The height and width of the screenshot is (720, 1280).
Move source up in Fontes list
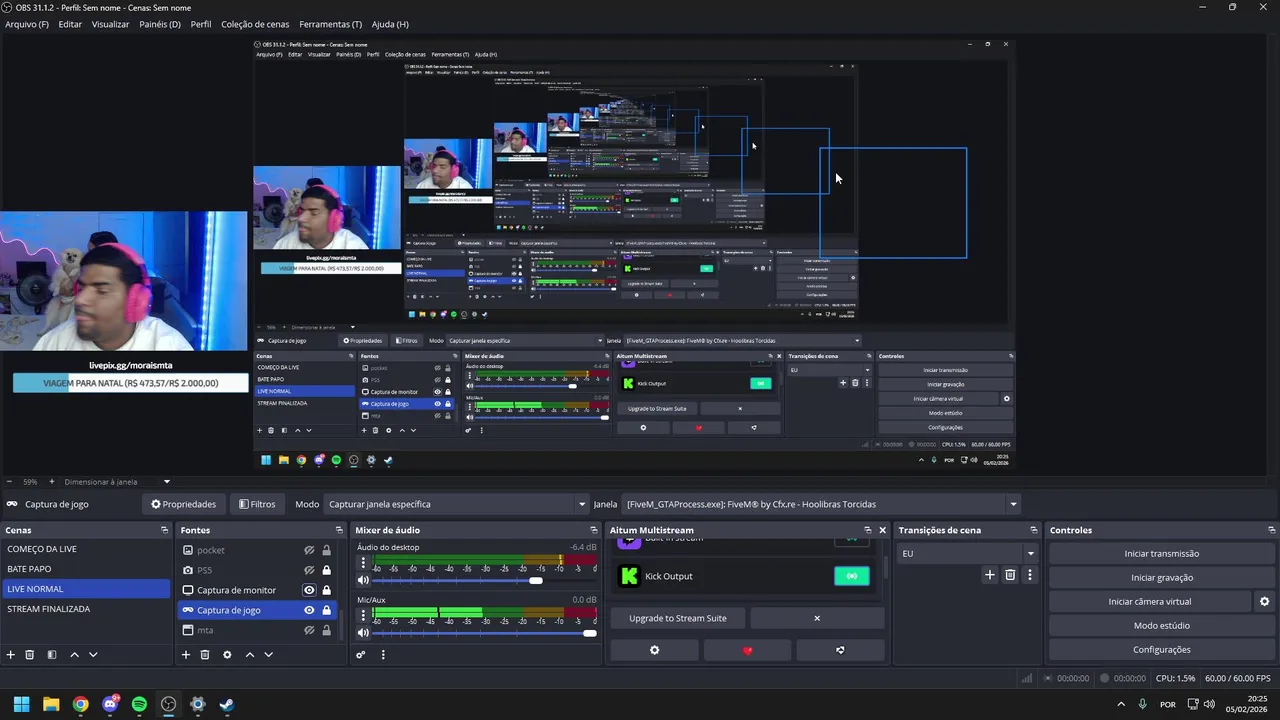point(250,655)
